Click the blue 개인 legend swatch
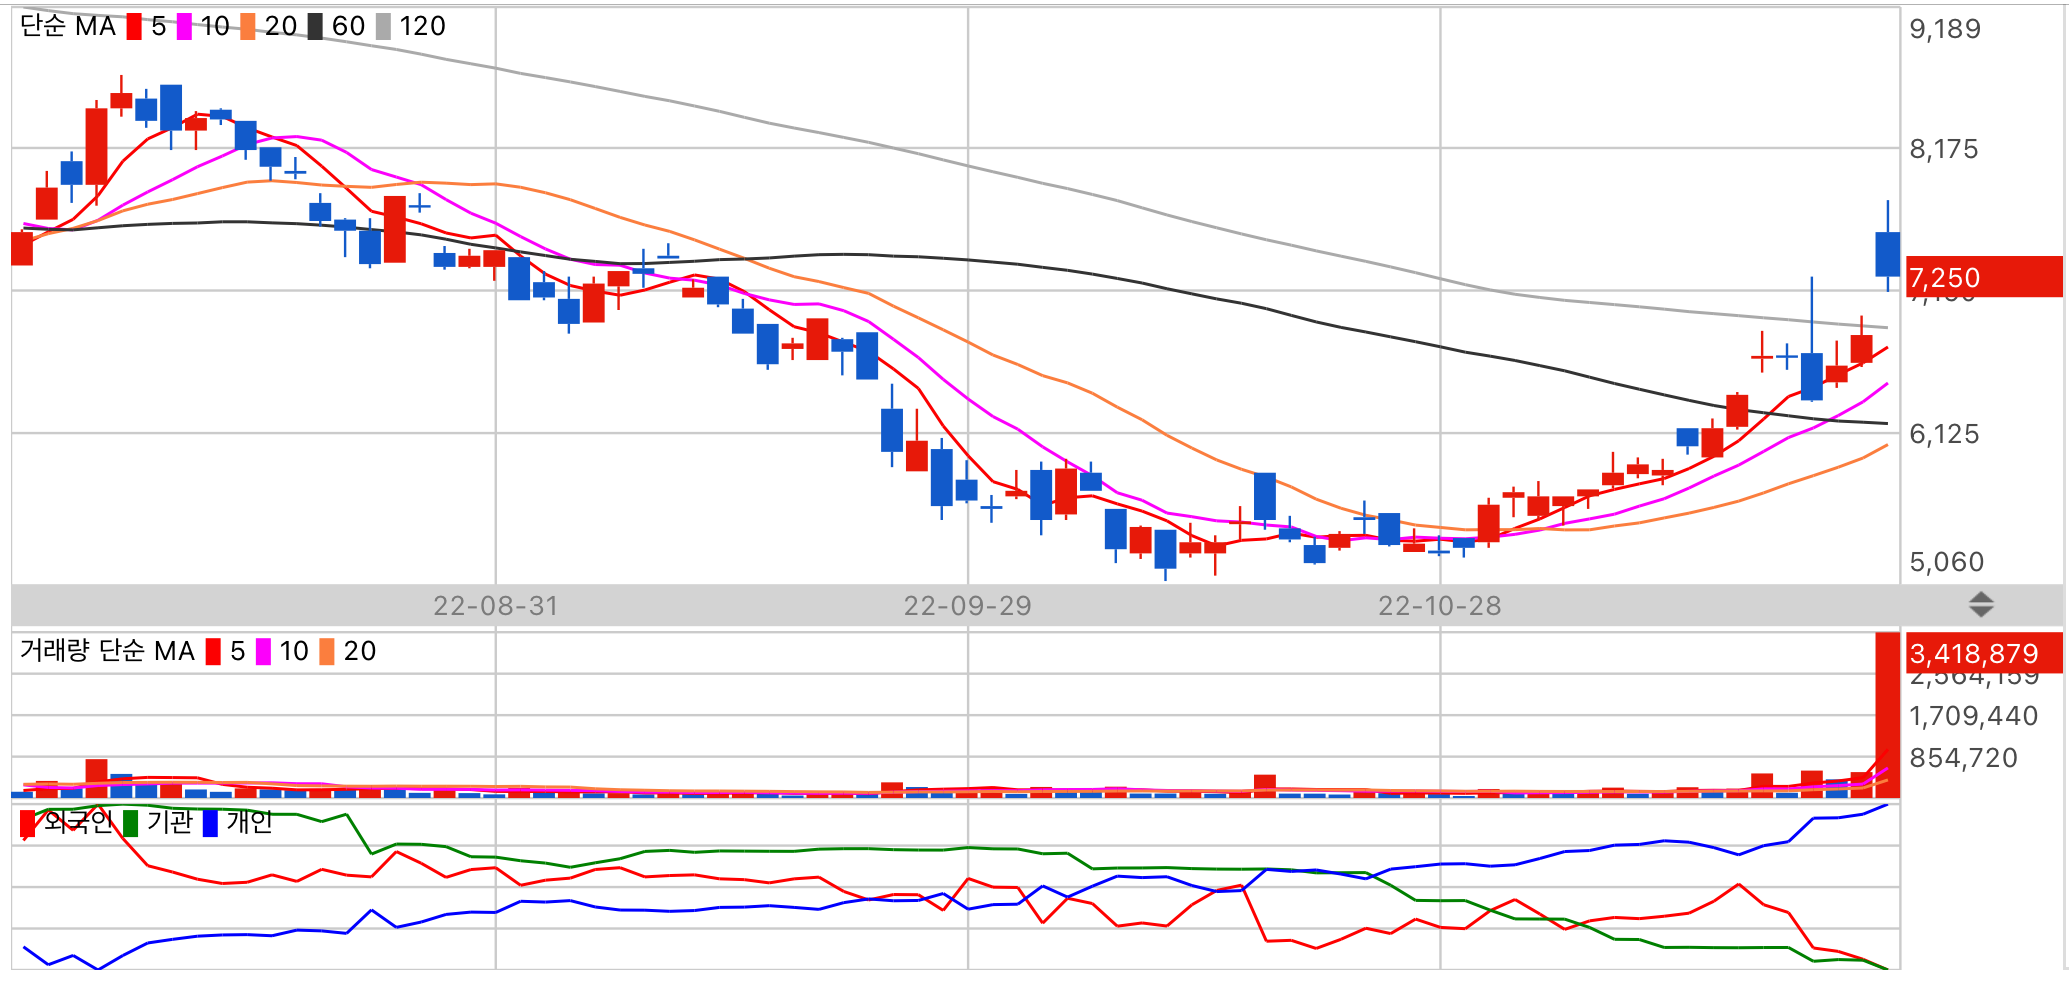Screen dimensions: 2069x985 (x=210, y=823)
